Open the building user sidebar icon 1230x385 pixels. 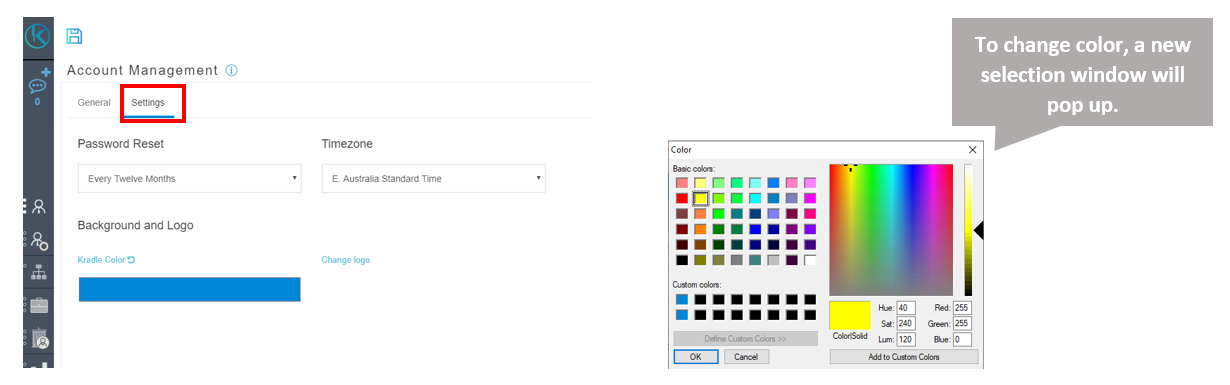pos(39,339)
